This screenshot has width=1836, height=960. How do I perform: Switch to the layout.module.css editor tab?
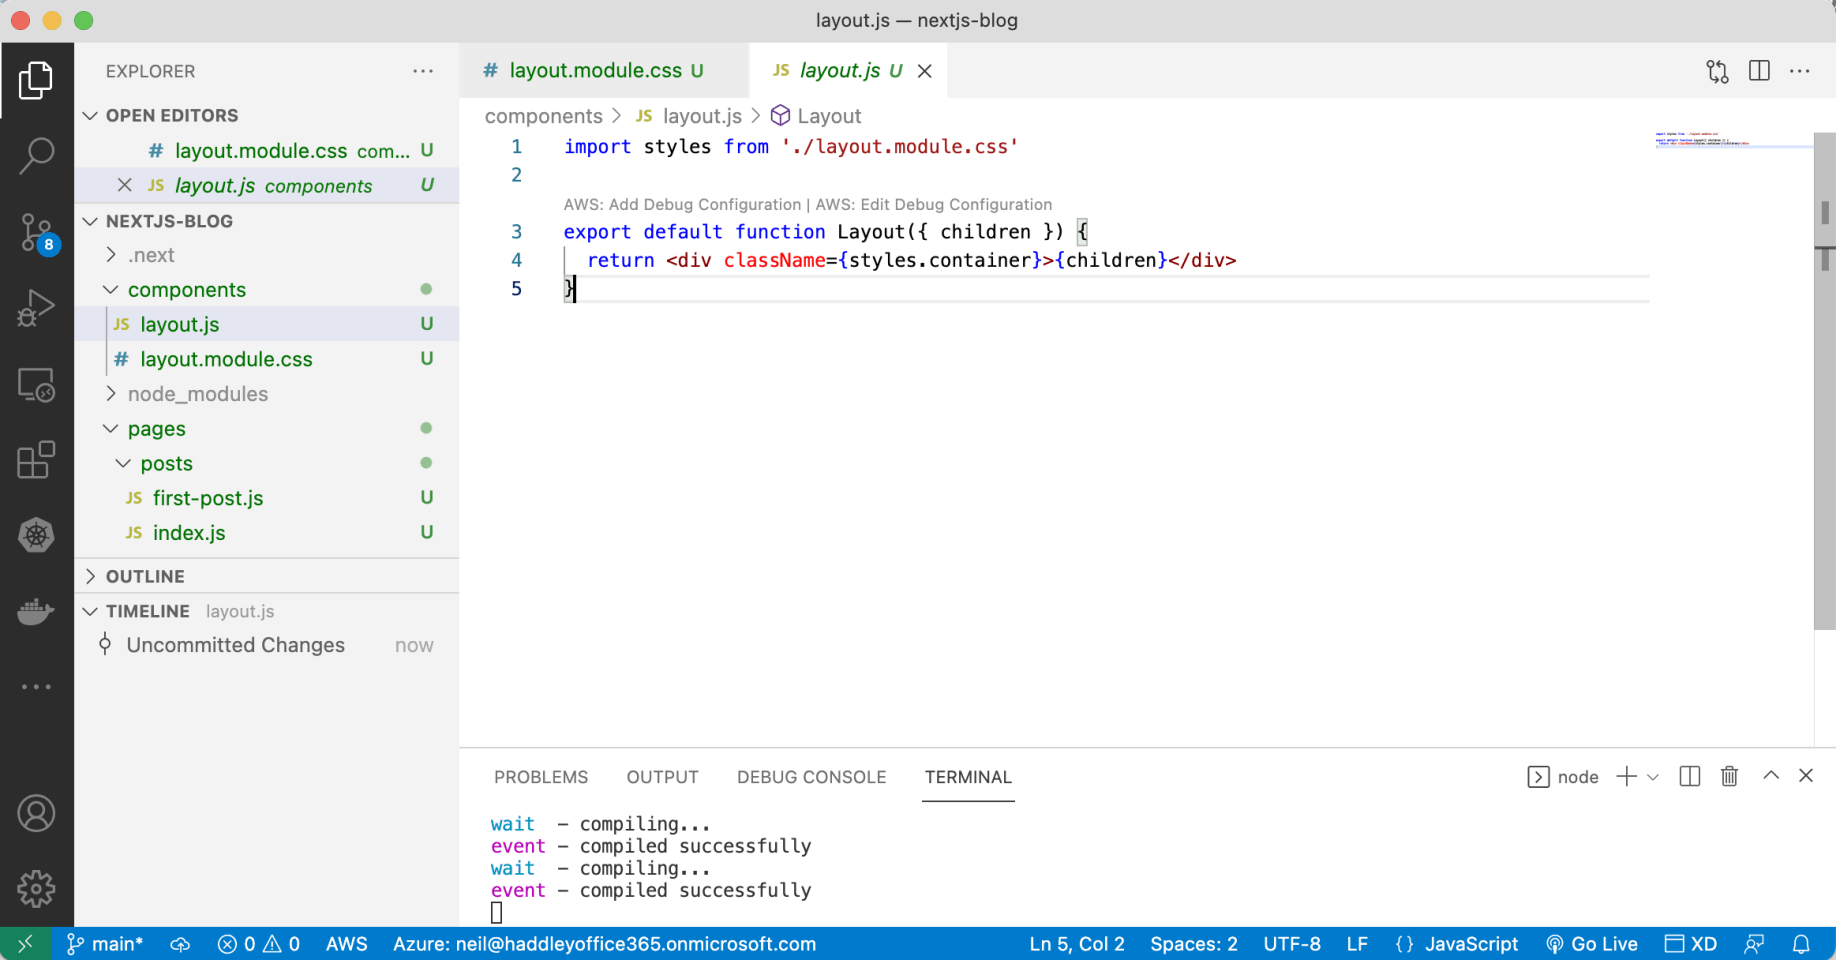coord(595,71)
